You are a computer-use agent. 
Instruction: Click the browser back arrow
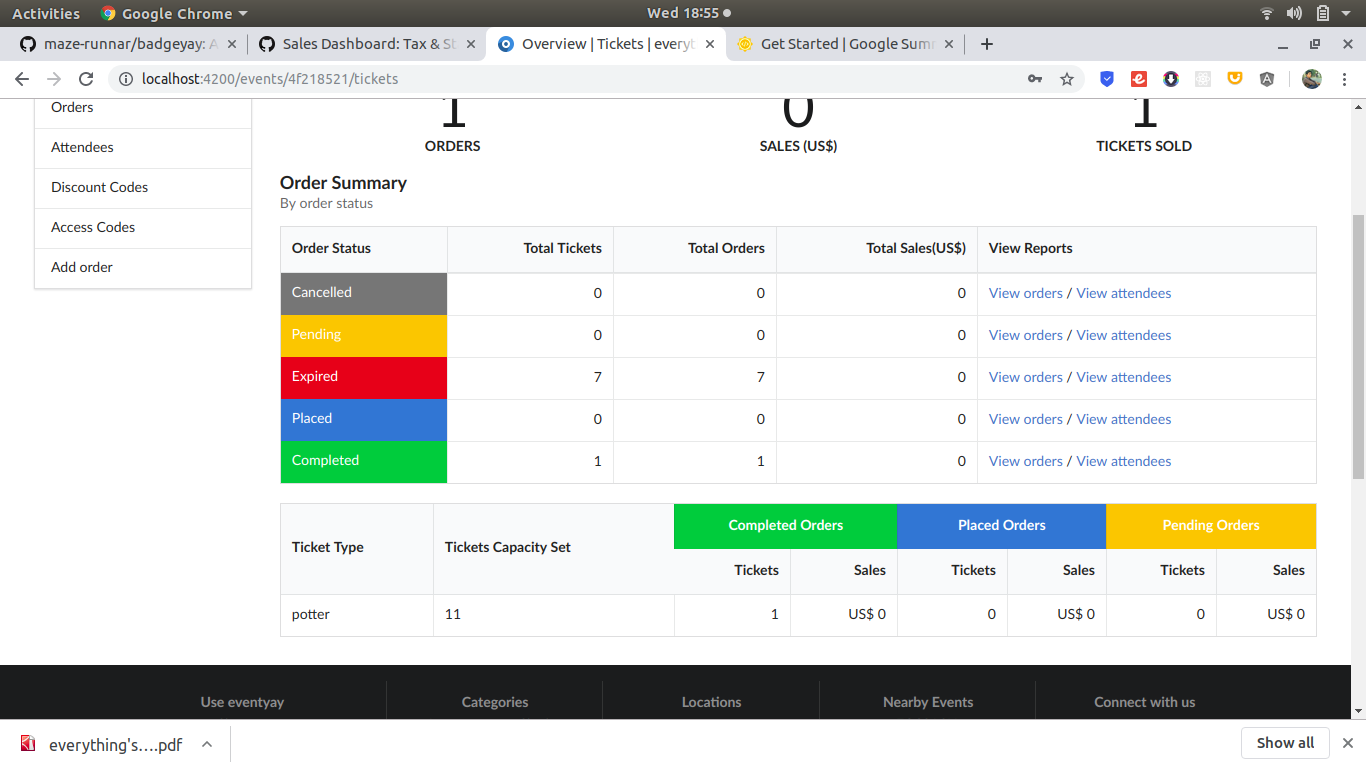click(x=22, y=79)
